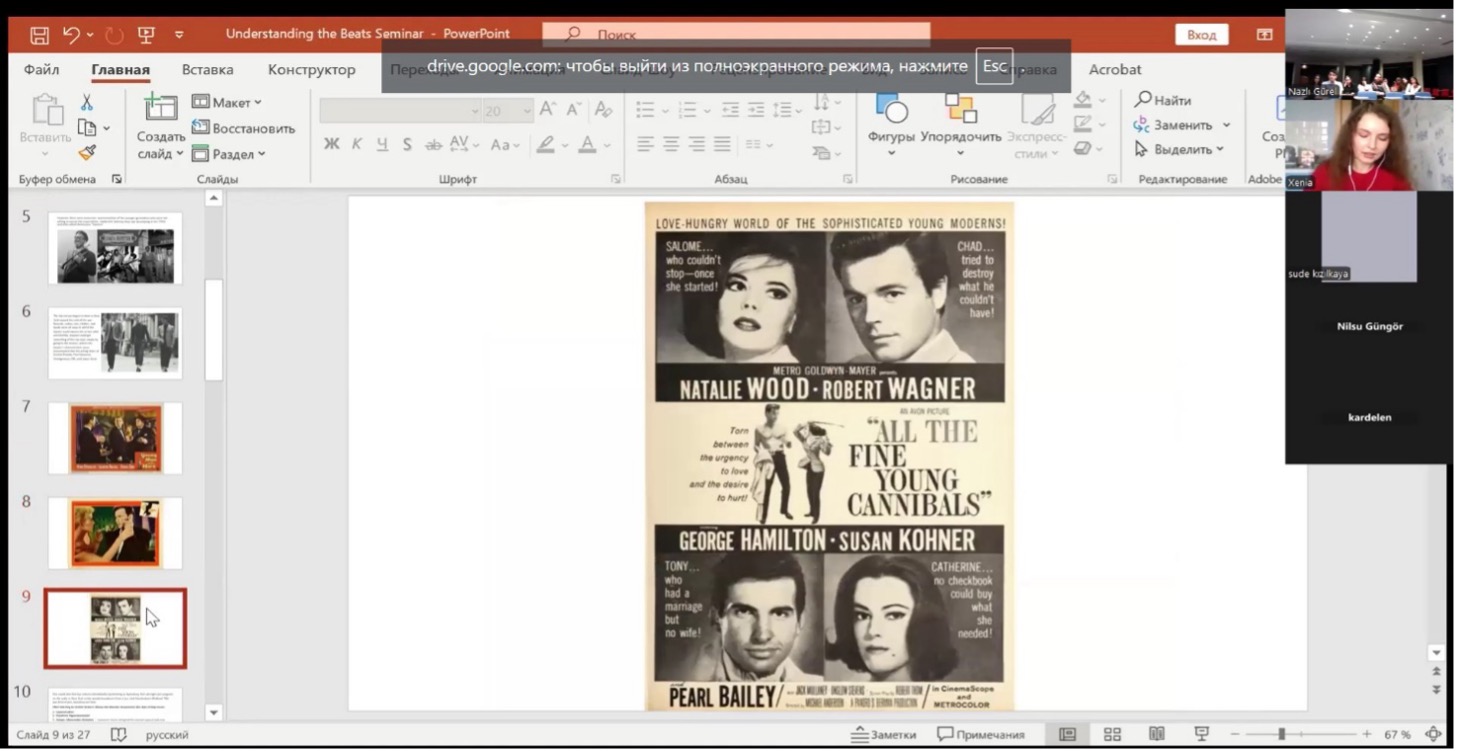Expand the Шрифт font dialog launcher
The width and height of the screenshot is (1457, 751).
click(x=616, y=179)
